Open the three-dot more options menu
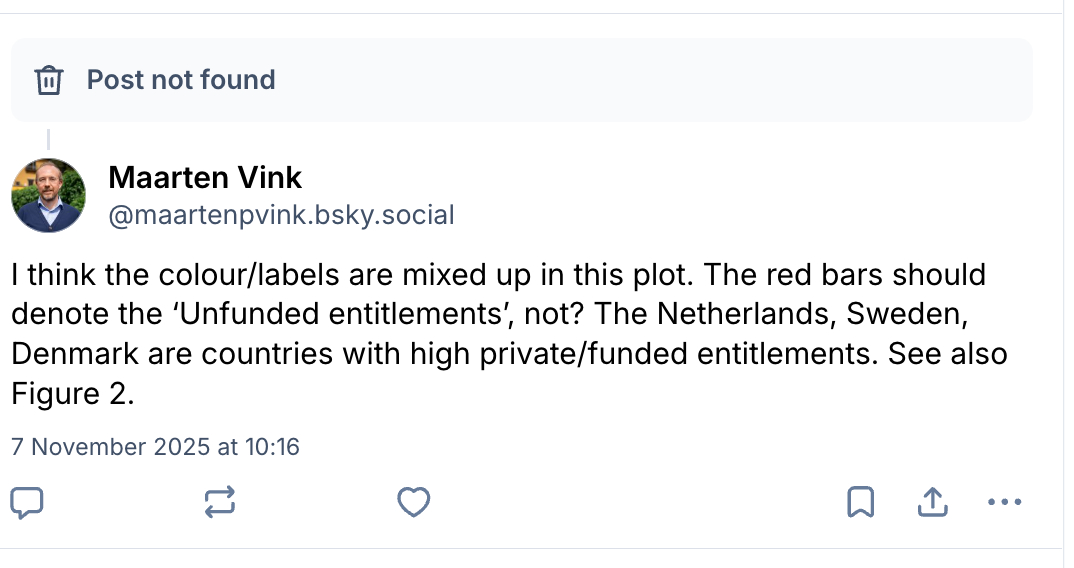This screenshot has height=568, width=1074. [1004, 502]
